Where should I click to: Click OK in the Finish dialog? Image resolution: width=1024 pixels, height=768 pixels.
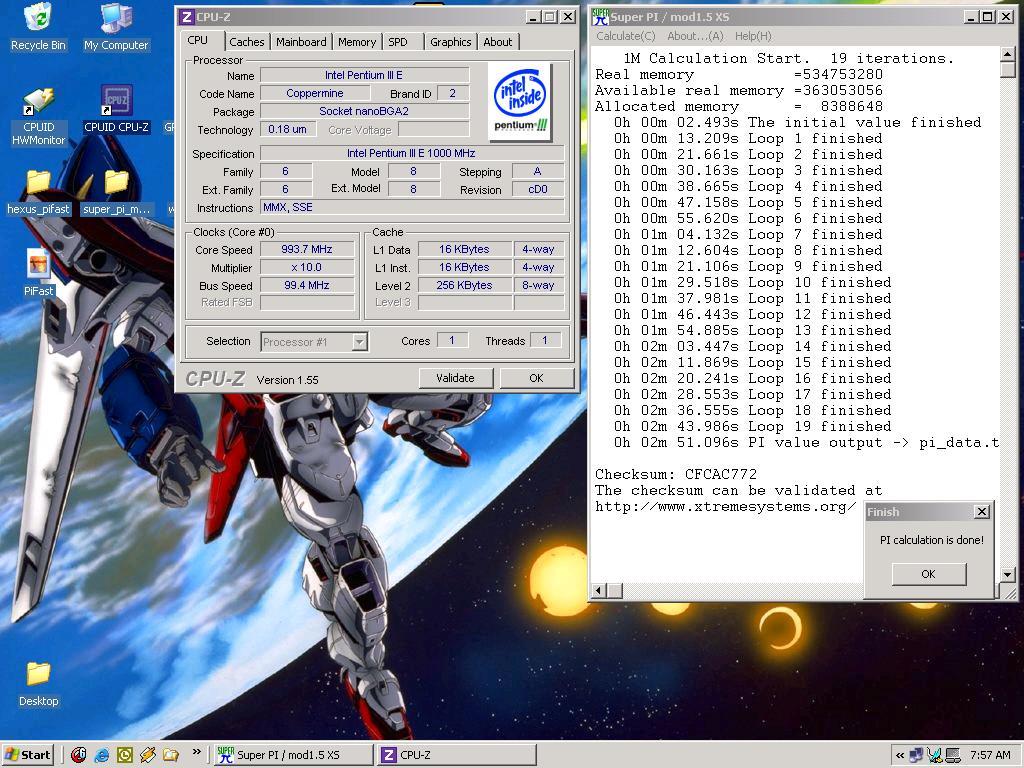tap(928, 574)
